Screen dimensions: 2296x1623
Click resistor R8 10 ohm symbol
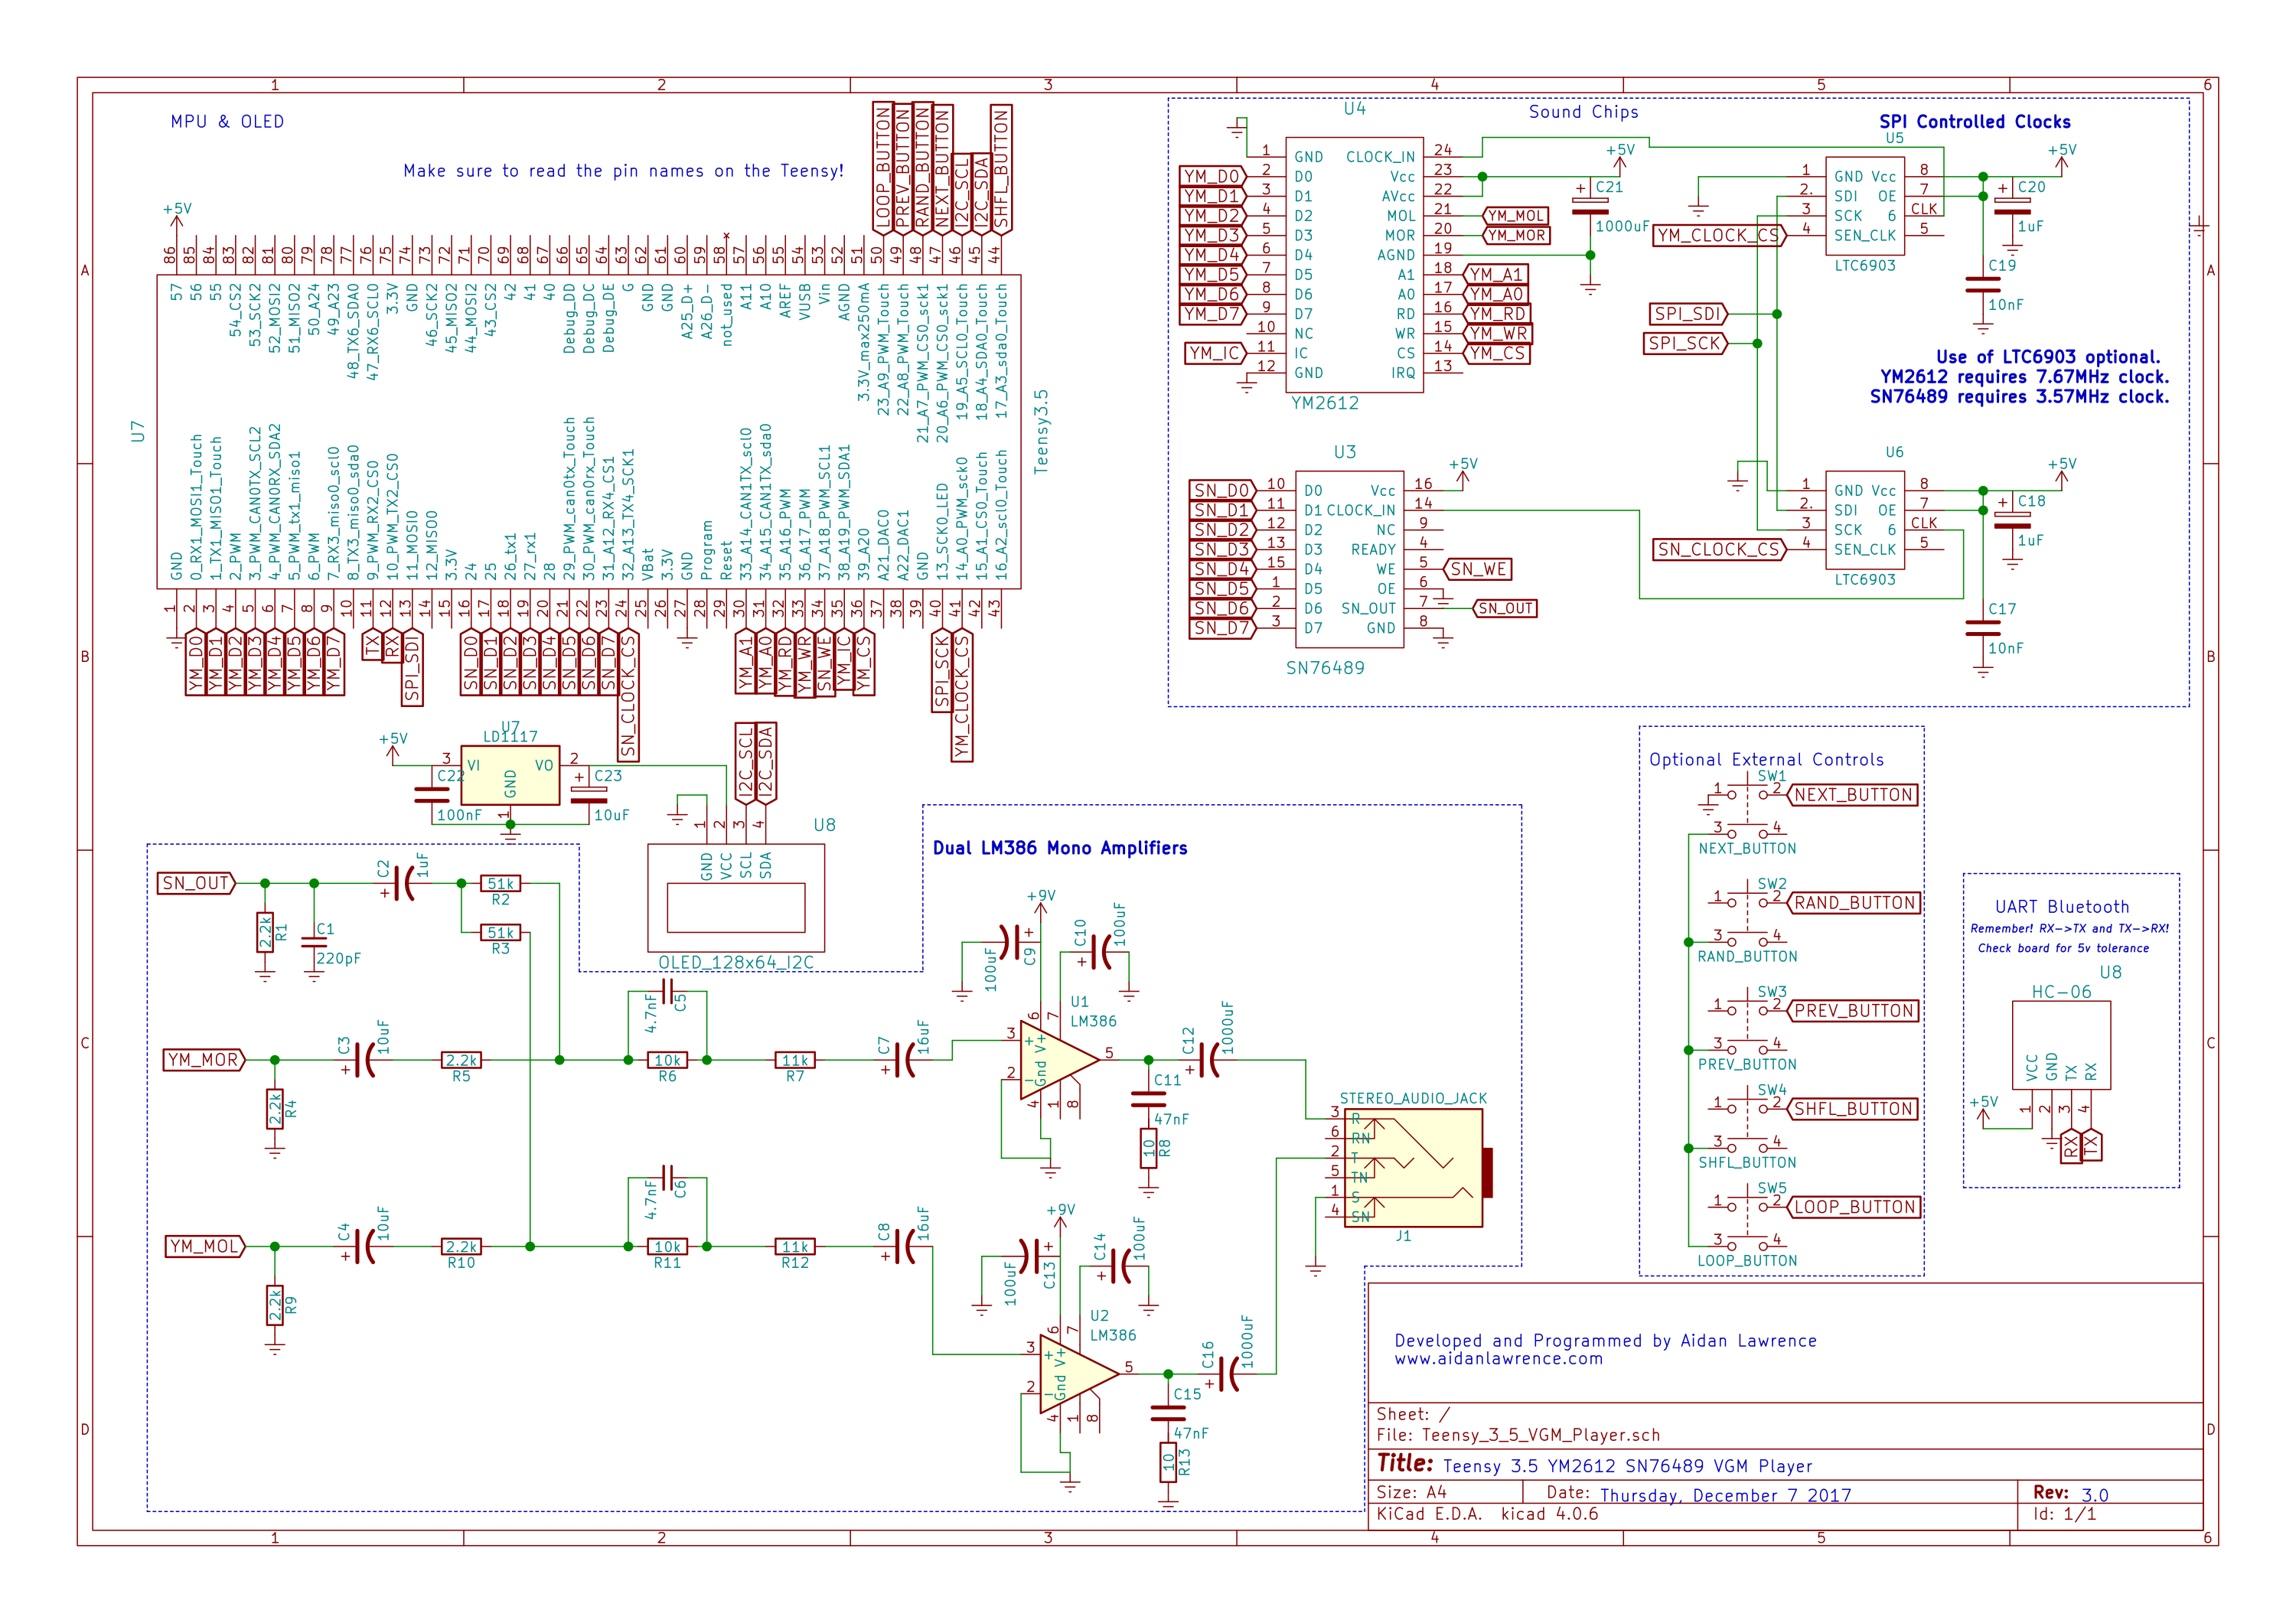tap(1148, 1148)
